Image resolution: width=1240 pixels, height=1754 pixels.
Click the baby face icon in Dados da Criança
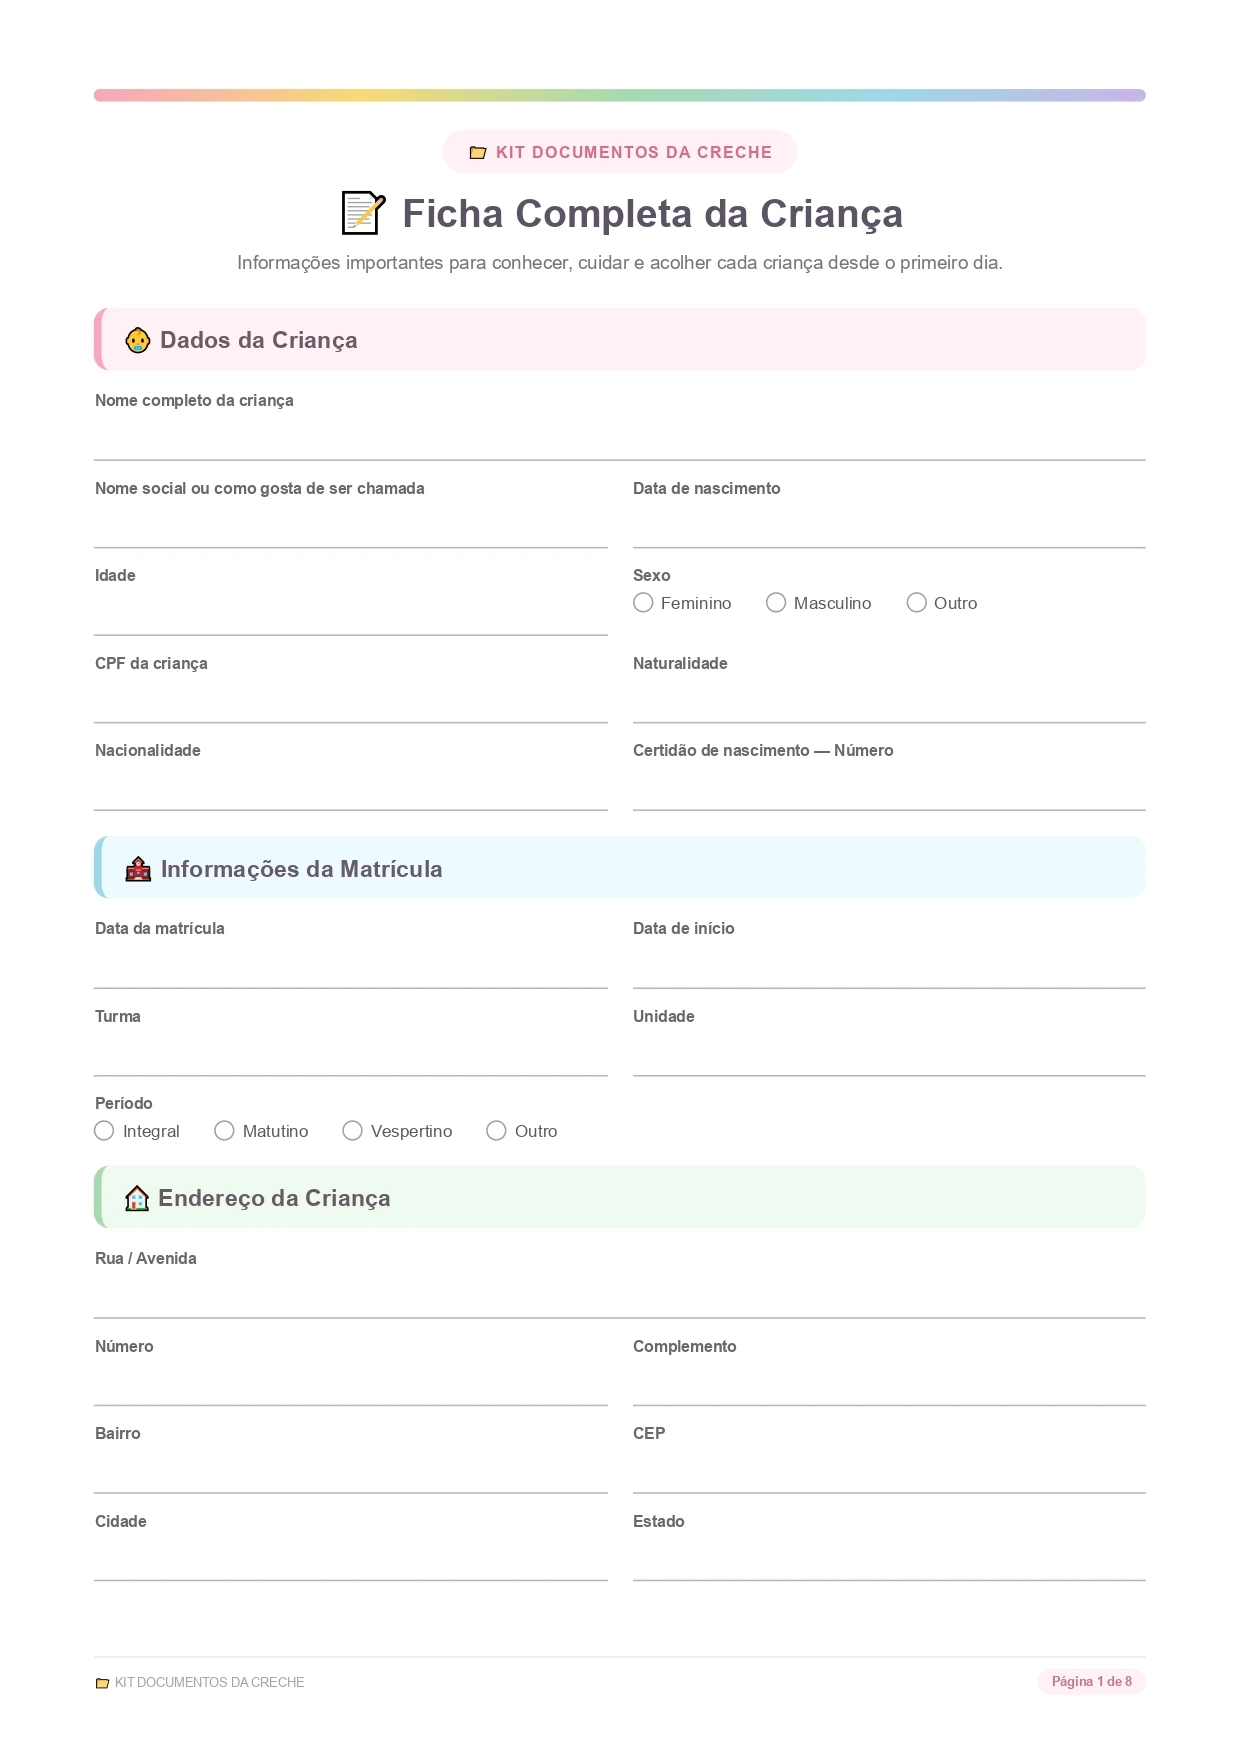138,340
